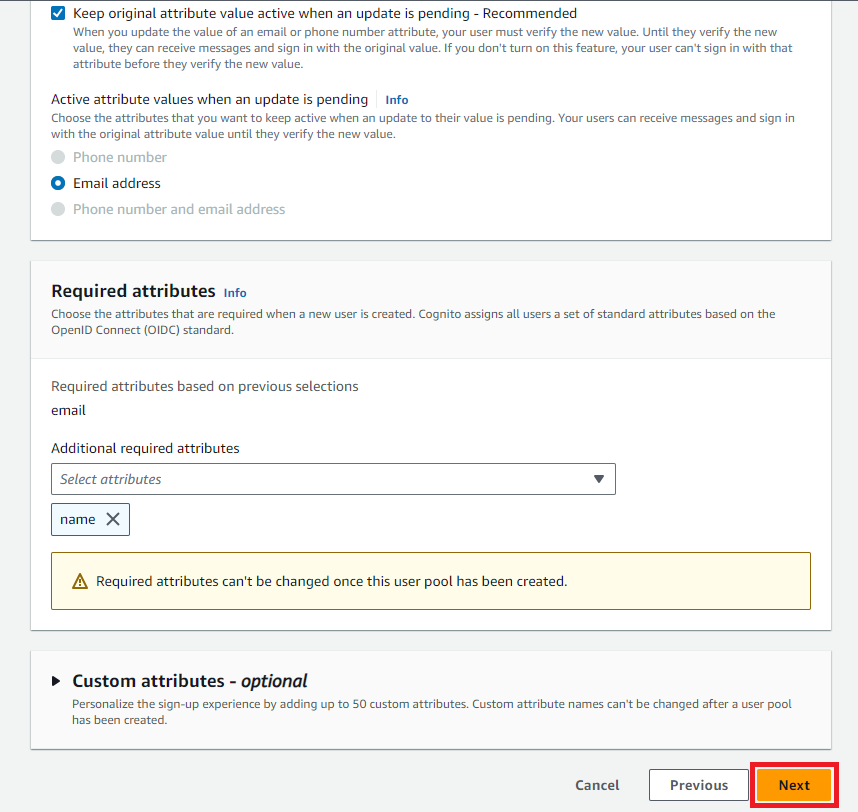Open Info link next to Required attributes heading
This screenshot has height=812, width=858.
click(235, 293)
